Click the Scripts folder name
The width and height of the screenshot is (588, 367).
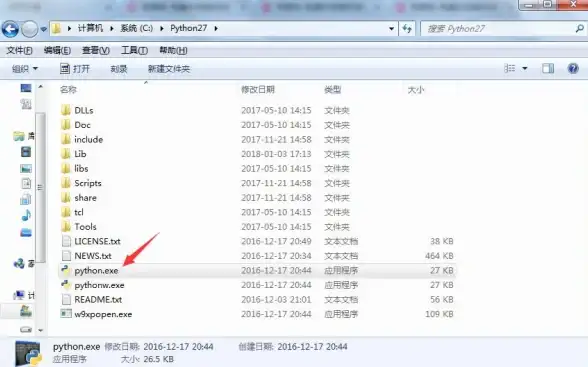point(88,183)
